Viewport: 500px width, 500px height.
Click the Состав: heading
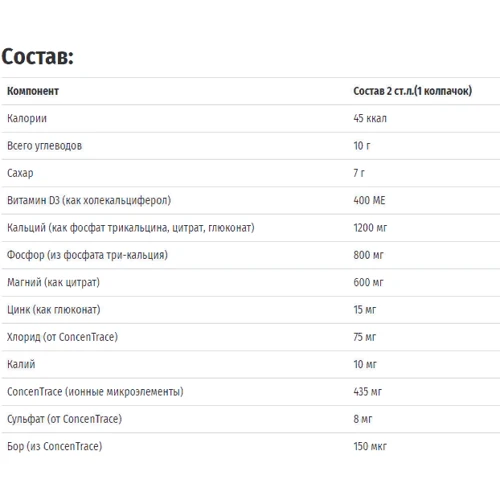click(37, 56)
